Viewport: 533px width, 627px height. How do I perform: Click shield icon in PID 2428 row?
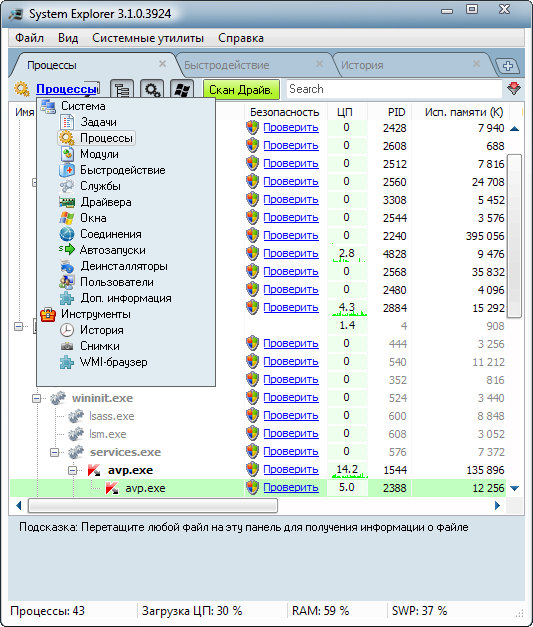coord(252,128)
